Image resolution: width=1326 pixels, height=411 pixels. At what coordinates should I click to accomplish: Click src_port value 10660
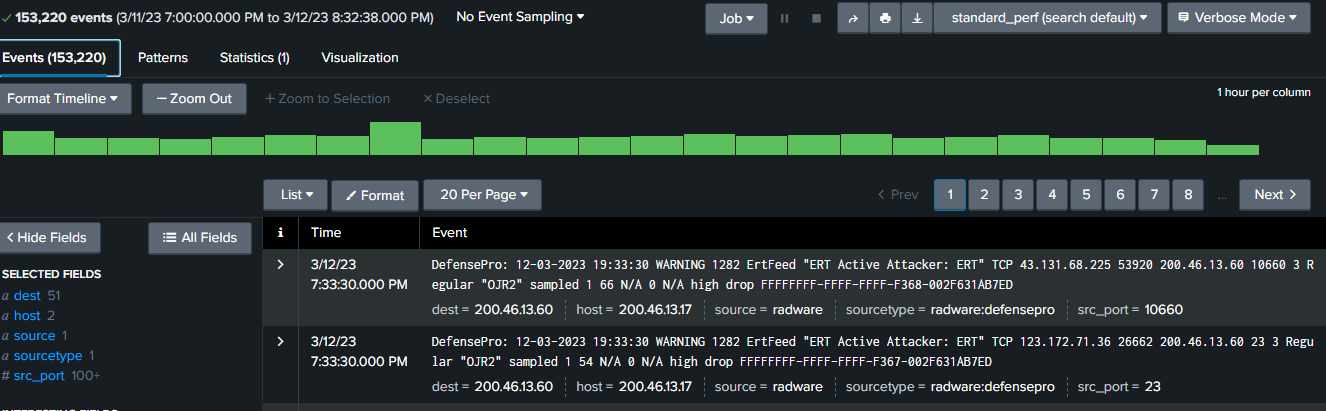pos(1164,309)
